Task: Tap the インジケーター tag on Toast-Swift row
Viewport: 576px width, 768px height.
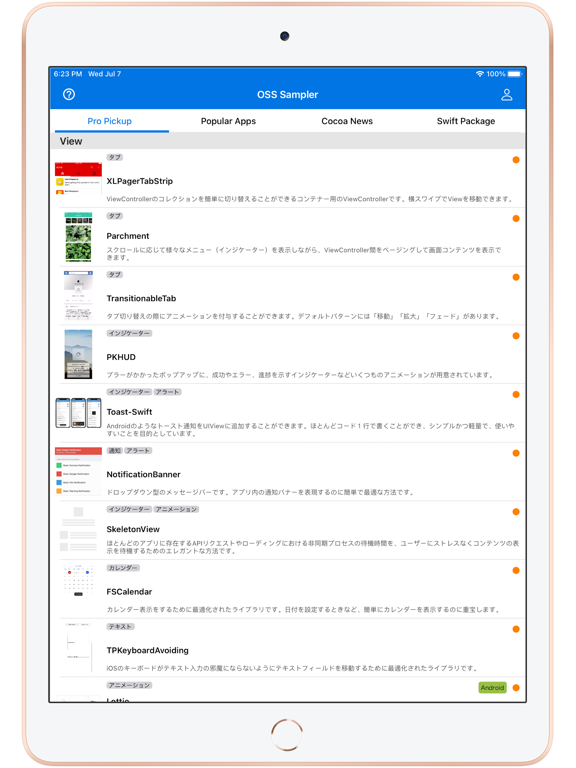Action: [129, 392]
